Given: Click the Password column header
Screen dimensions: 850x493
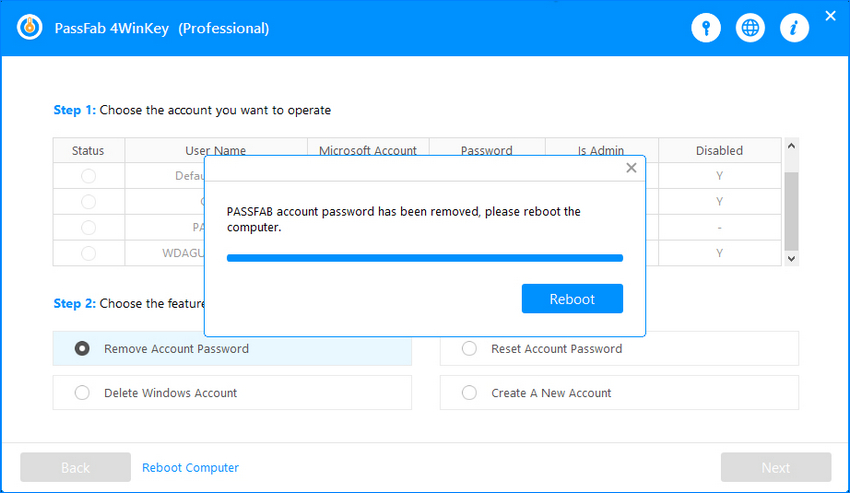Looking at the screenshot, I should (x=486, y=150).
